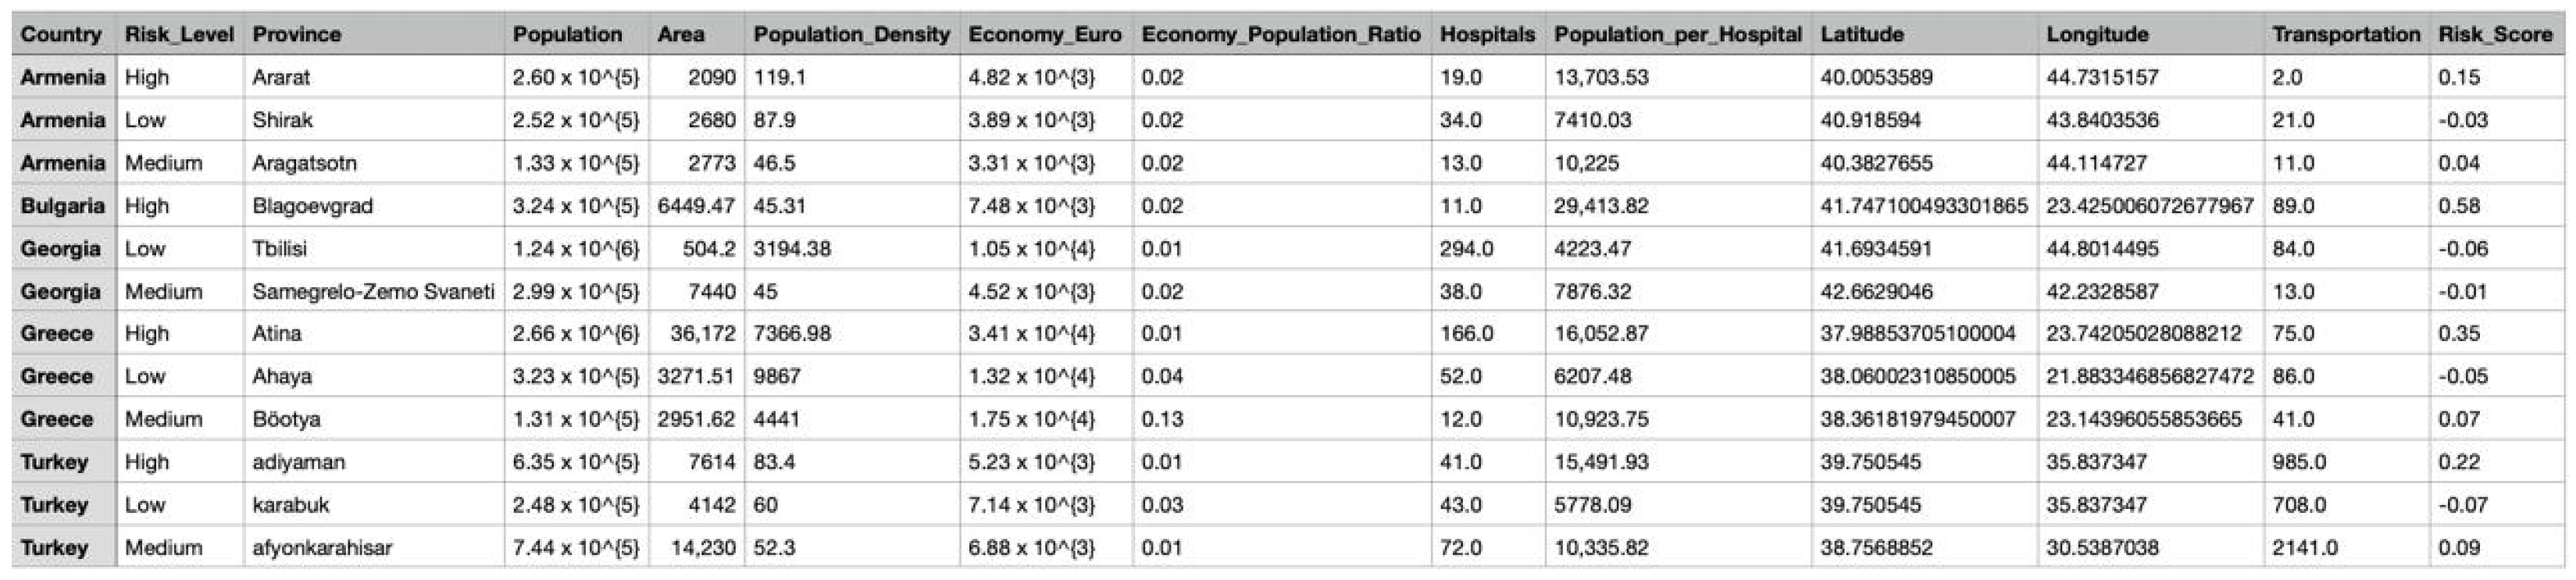Select the Economy_Population_Ratio header cell
This screenshot has width=2576, height=580.
(1280, 34)
